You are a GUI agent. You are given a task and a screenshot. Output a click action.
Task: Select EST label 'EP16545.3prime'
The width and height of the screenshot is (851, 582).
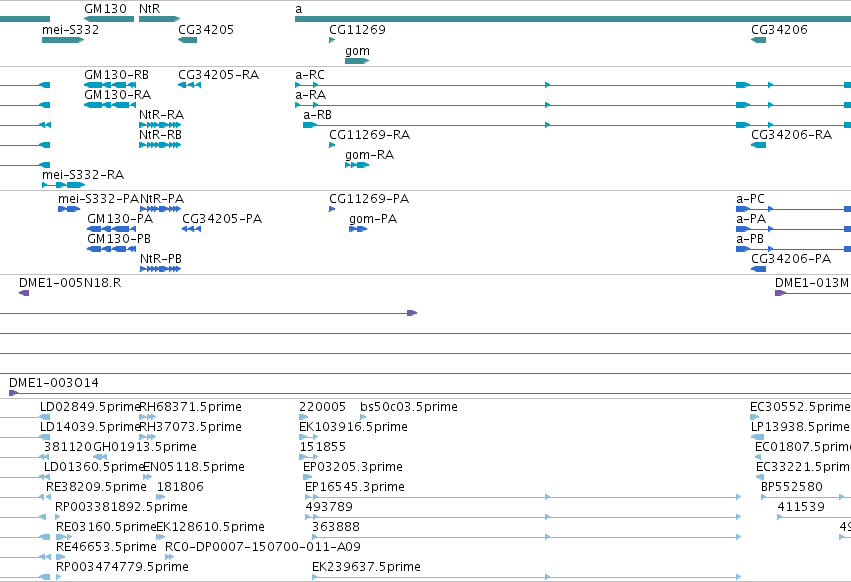click(x=355, y=487)
